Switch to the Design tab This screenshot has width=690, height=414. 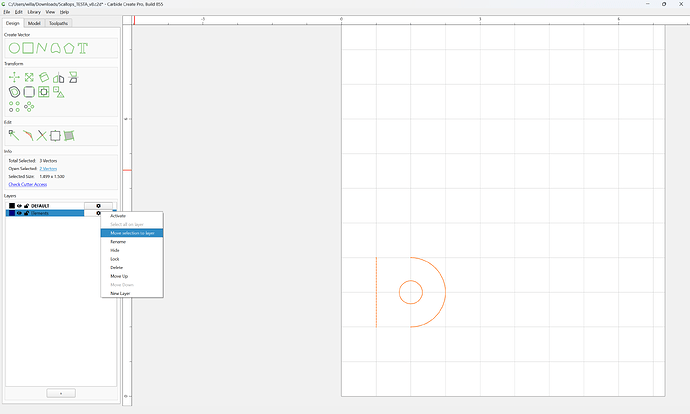(x=13, y=23)
